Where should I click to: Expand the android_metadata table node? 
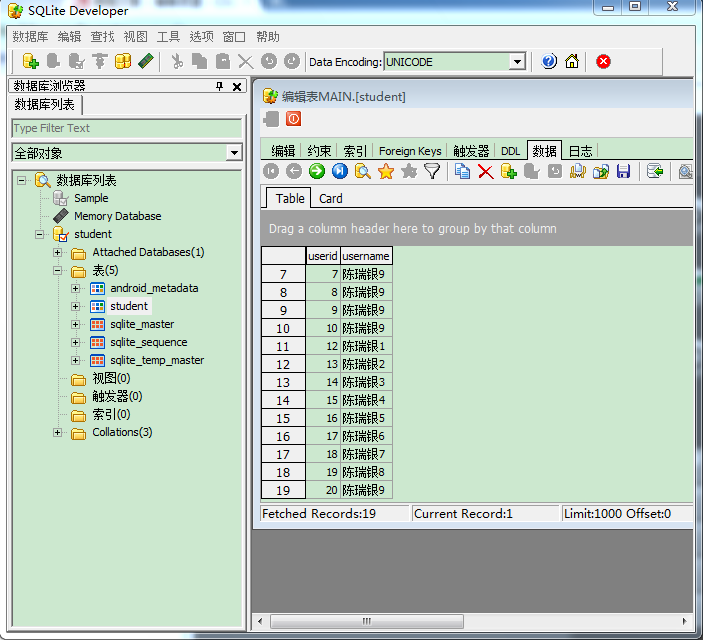click(76, 288)
